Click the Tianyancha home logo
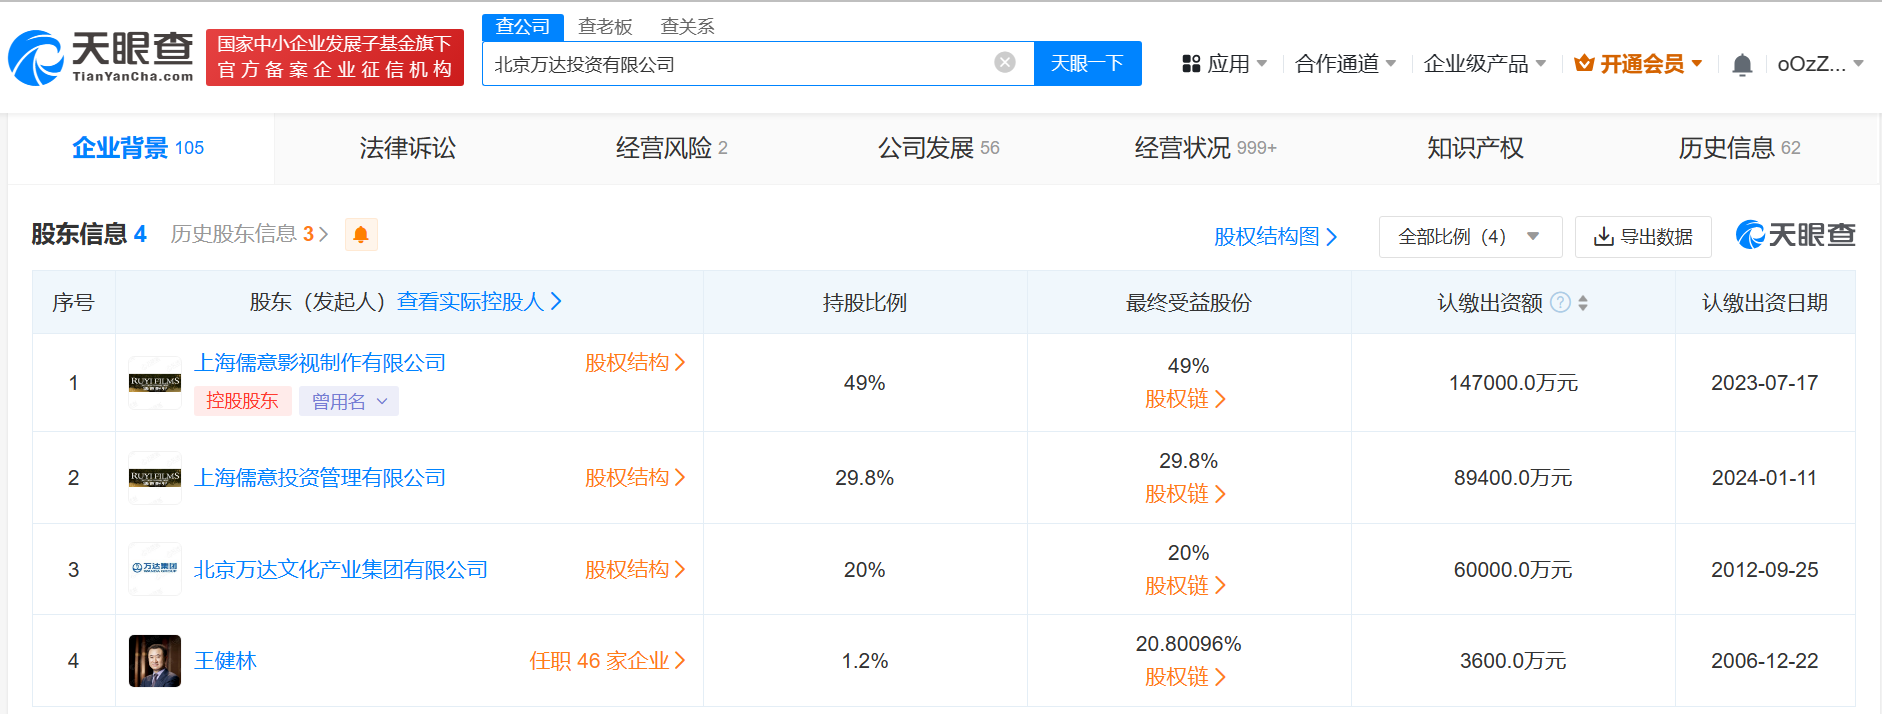1882x714 pixels. coord(101,57)
